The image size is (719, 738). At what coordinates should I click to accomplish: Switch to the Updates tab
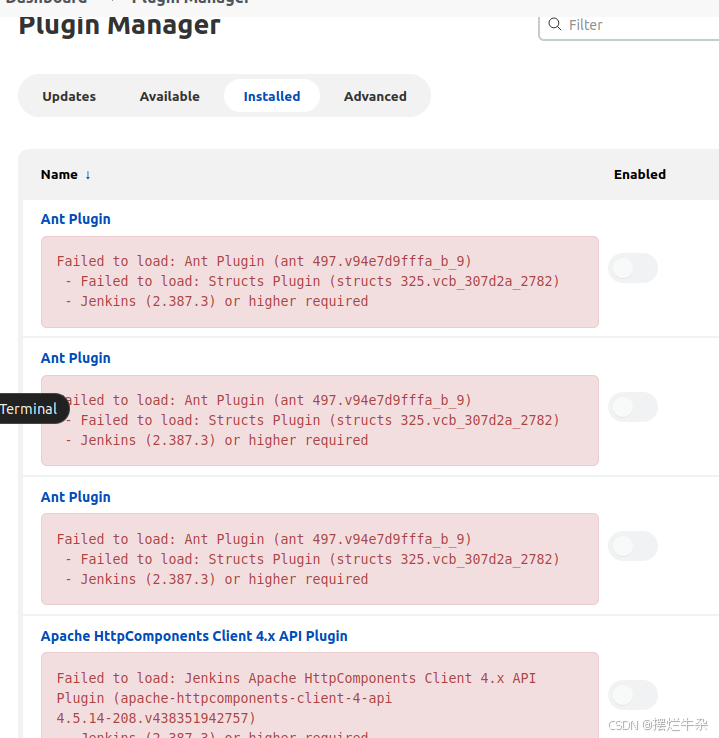point(69,96)
